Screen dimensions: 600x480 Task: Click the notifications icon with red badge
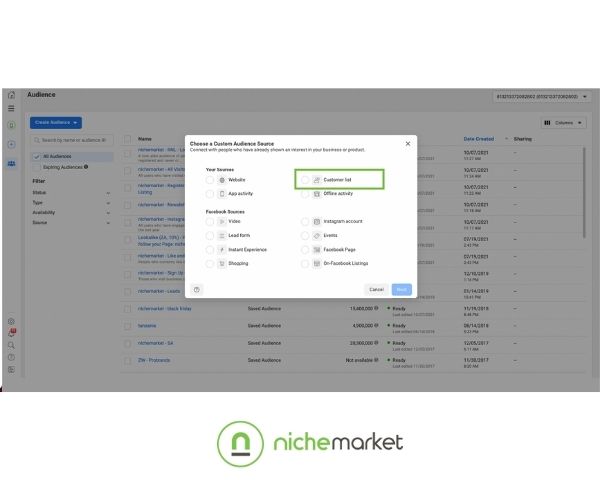pos(11,333)
